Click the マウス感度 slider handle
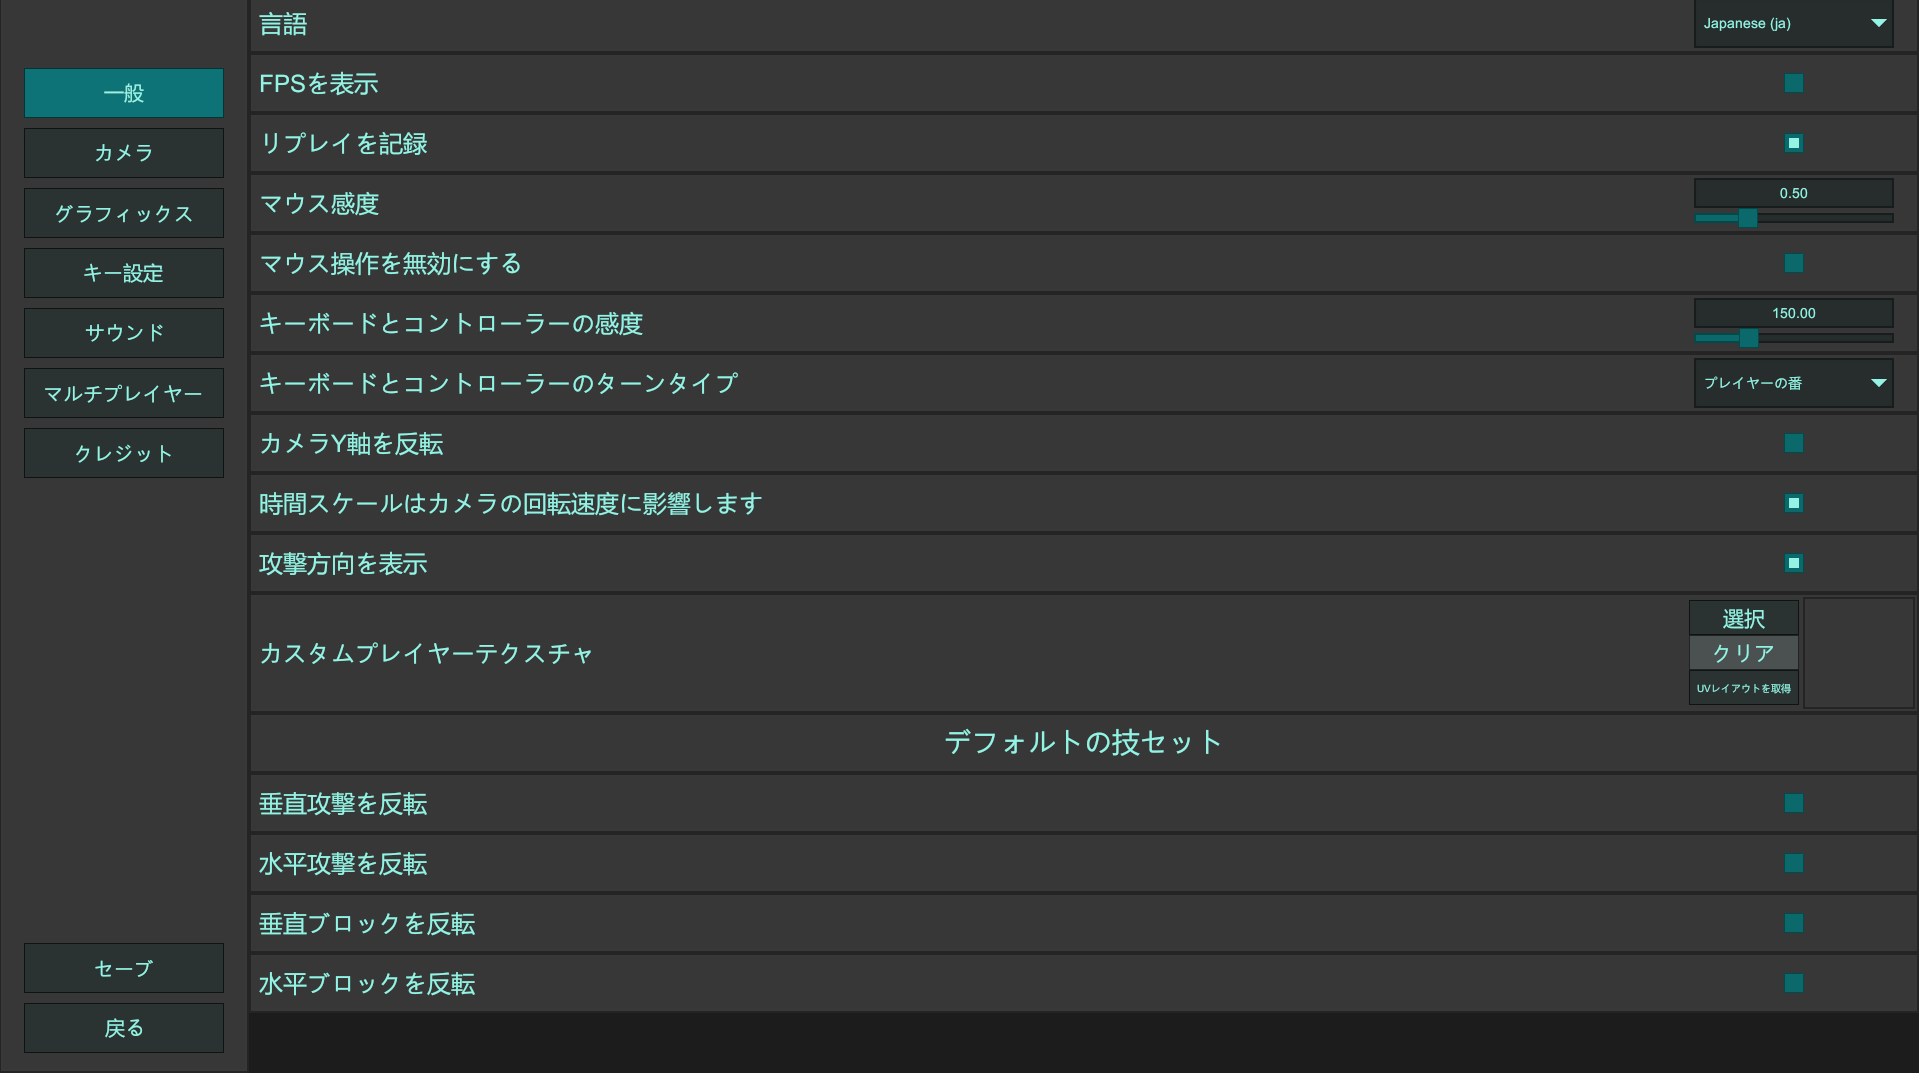This screenshot has height=1073, width=1919. click(1747, 218)
